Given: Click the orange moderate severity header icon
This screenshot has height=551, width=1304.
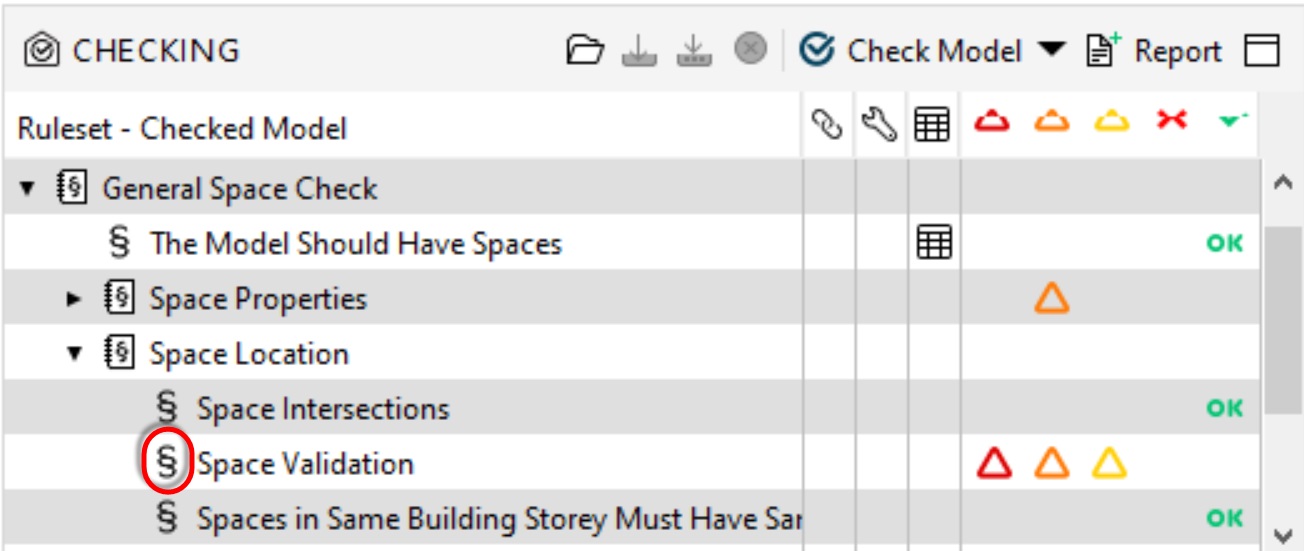Looking at the screenshot, I should click(x=1051, y=122).
